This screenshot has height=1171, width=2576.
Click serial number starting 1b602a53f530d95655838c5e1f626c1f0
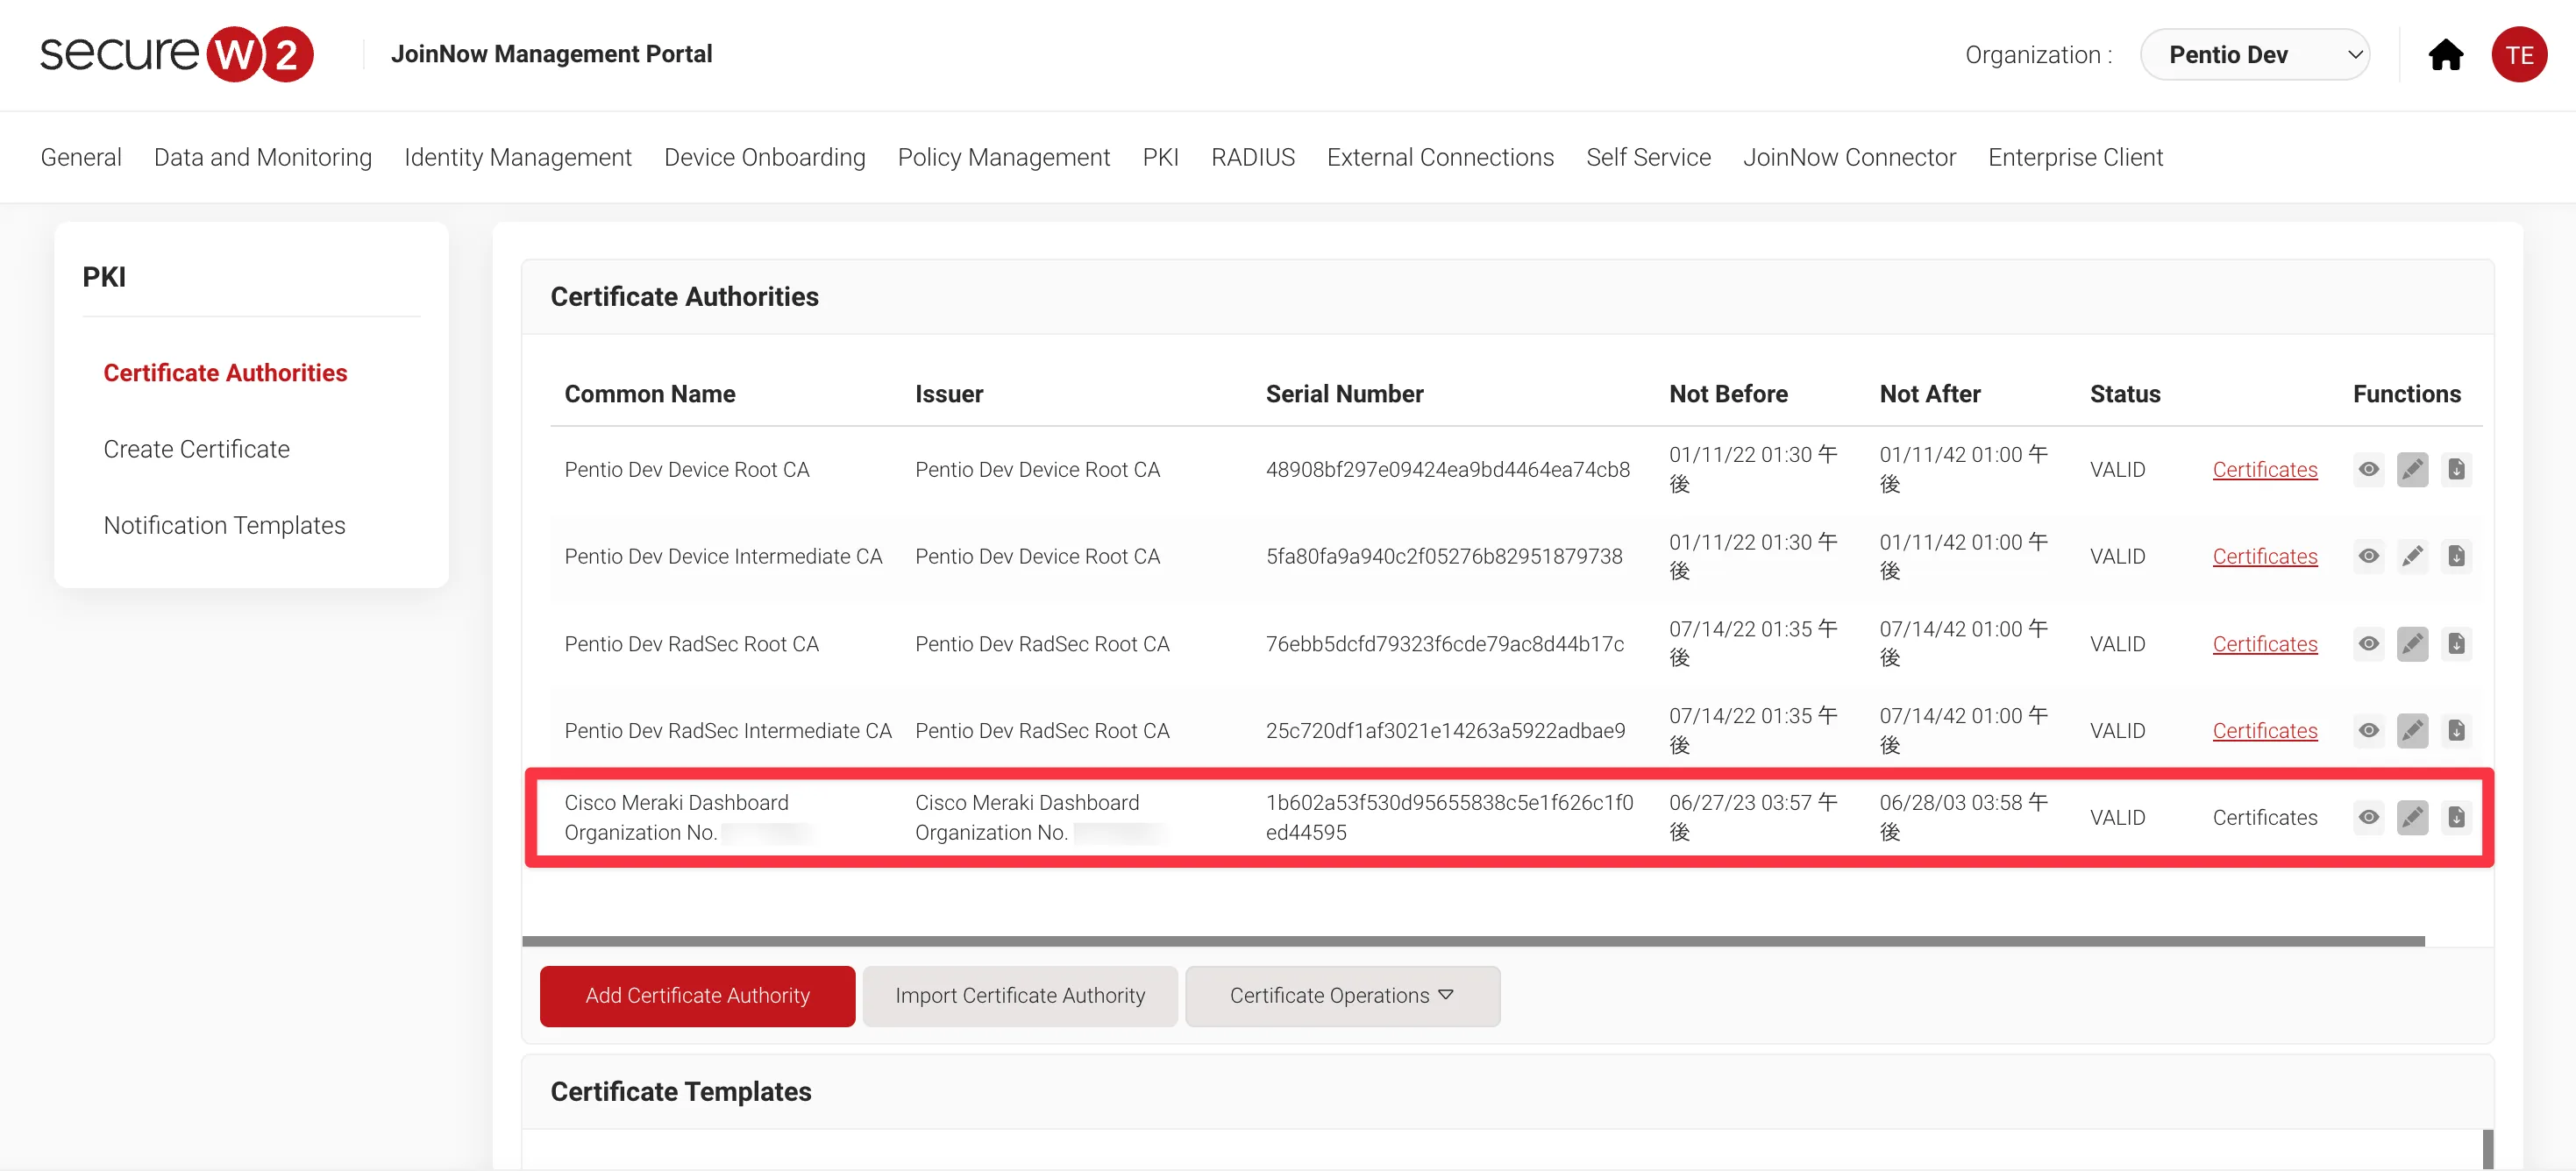coord(1449,817)
